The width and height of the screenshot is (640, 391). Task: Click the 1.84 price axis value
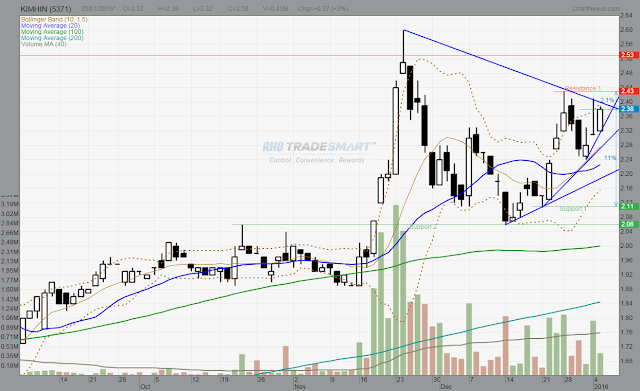point(627,303)
